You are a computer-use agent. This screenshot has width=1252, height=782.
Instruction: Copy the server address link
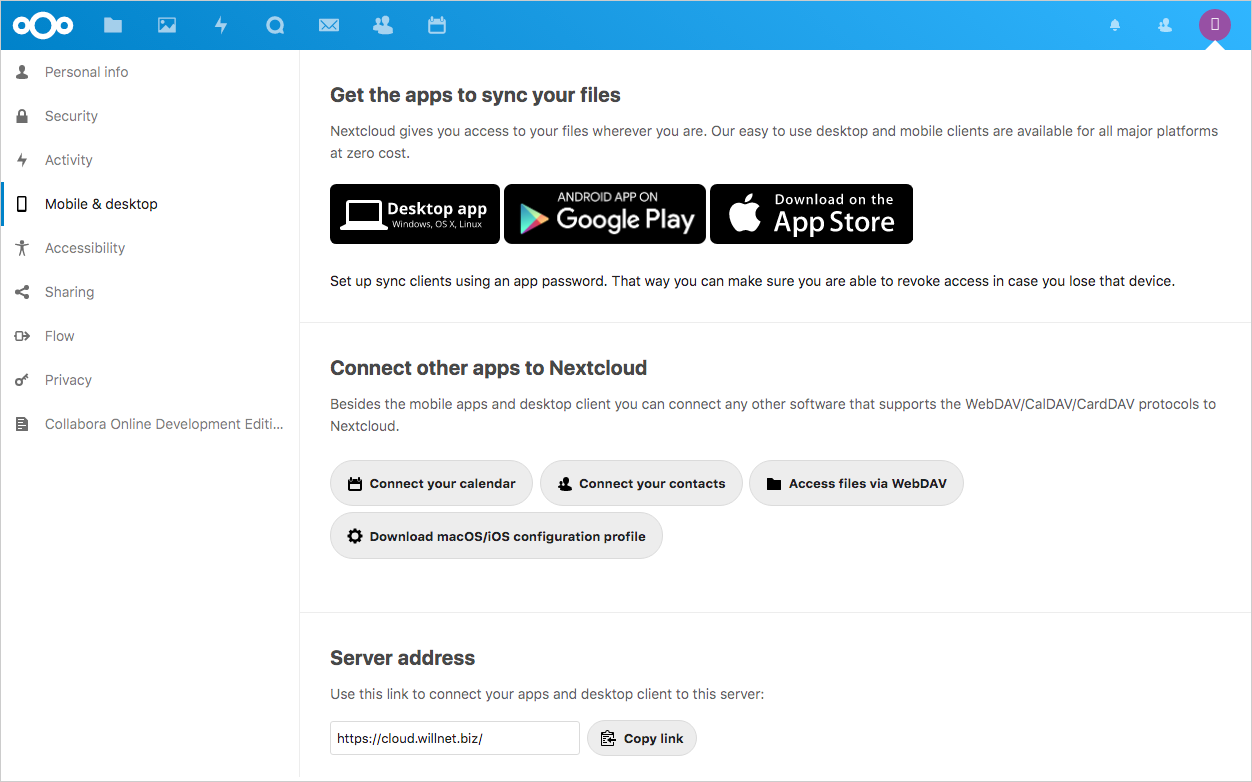(x=642, y=739)
